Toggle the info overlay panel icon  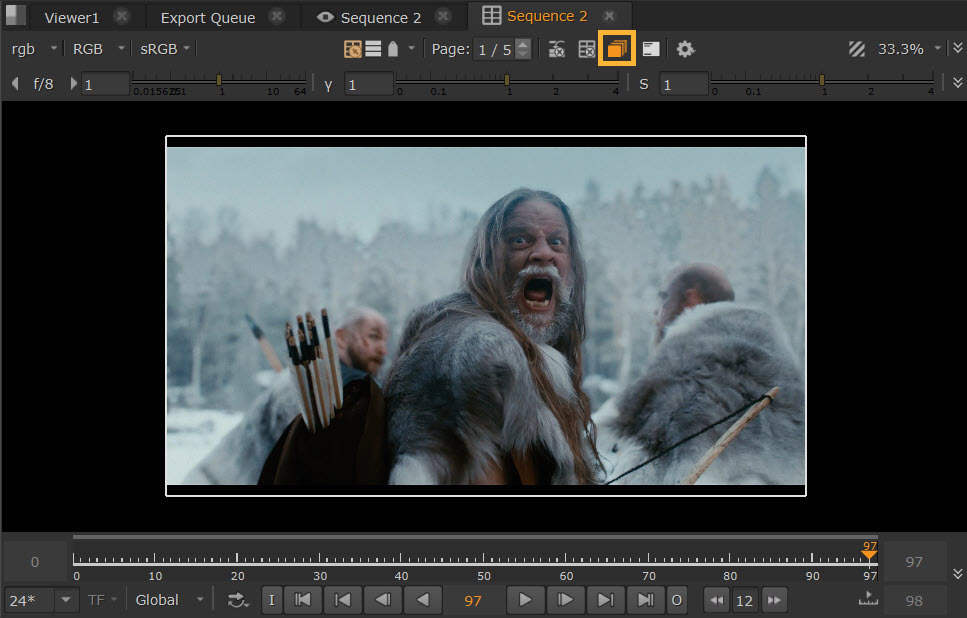[x=651, y=49]
